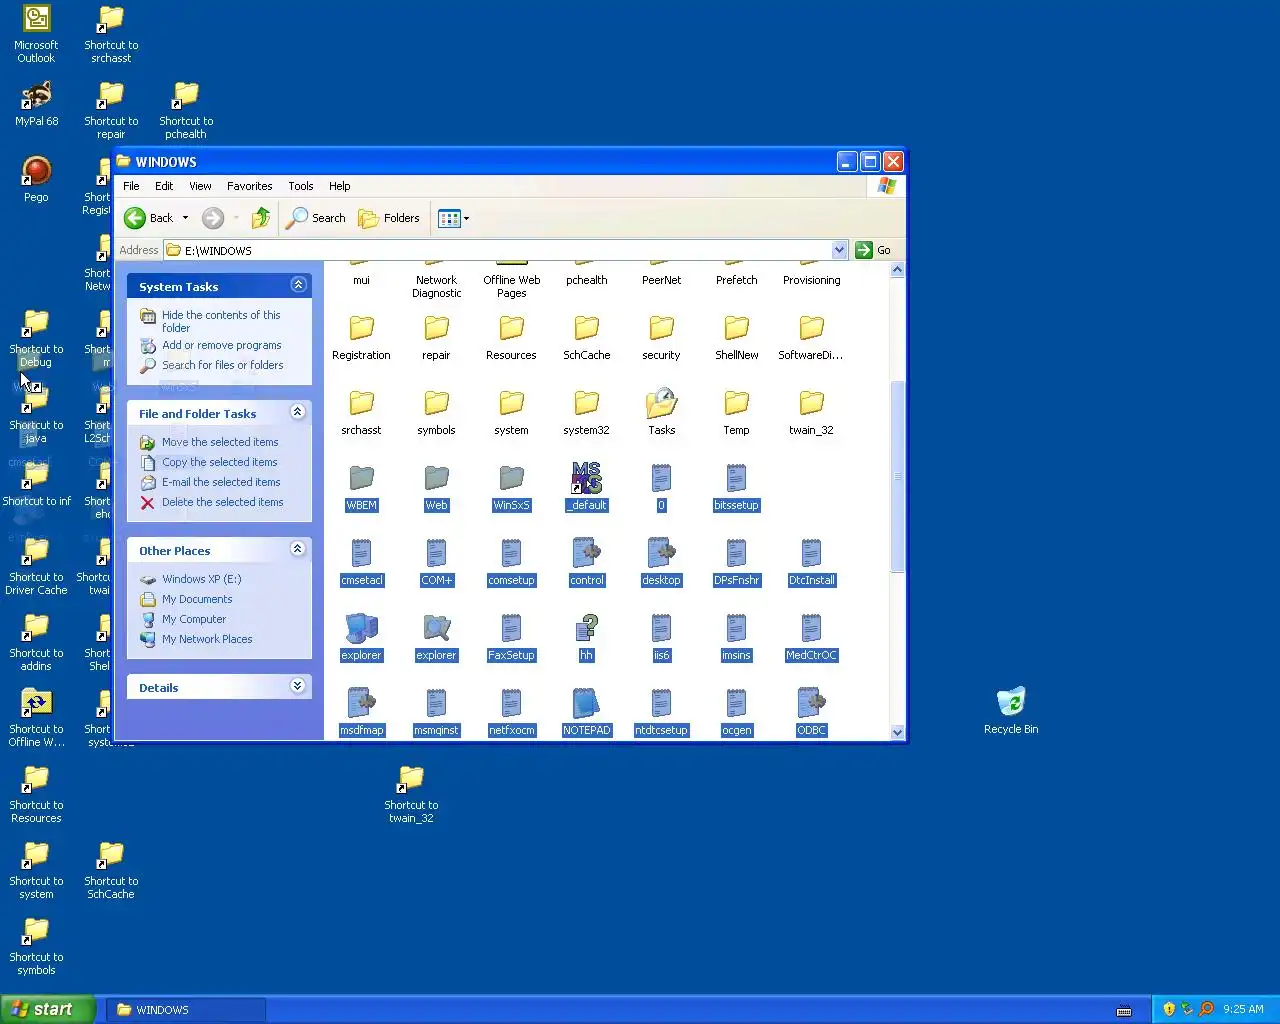Open the Tools menu
This screenshot has height=1024, width=1280.
tap(300, 186)
